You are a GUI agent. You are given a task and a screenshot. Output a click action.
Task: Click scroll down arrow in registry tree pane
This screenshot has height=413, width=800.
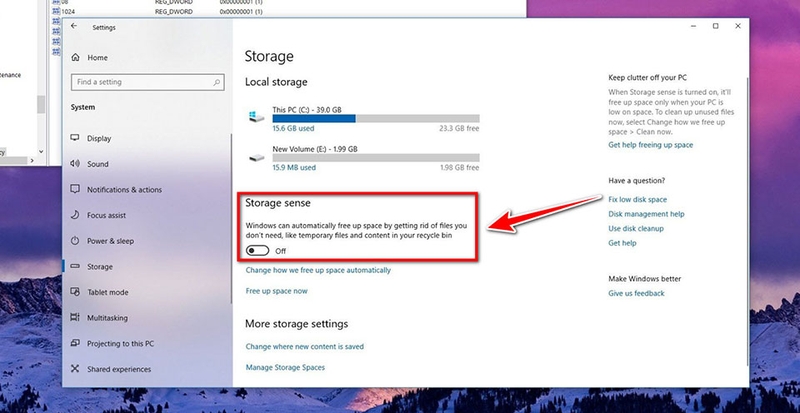41,152
